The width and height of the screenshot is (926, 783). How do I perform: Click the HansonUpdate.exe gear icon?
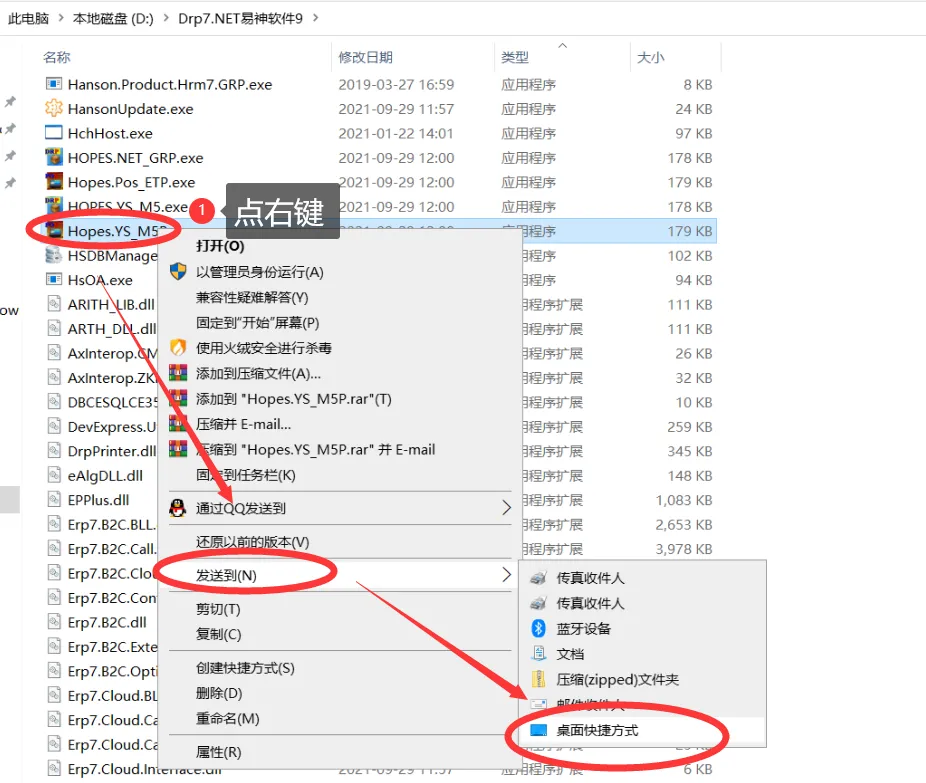click(54, 109)
